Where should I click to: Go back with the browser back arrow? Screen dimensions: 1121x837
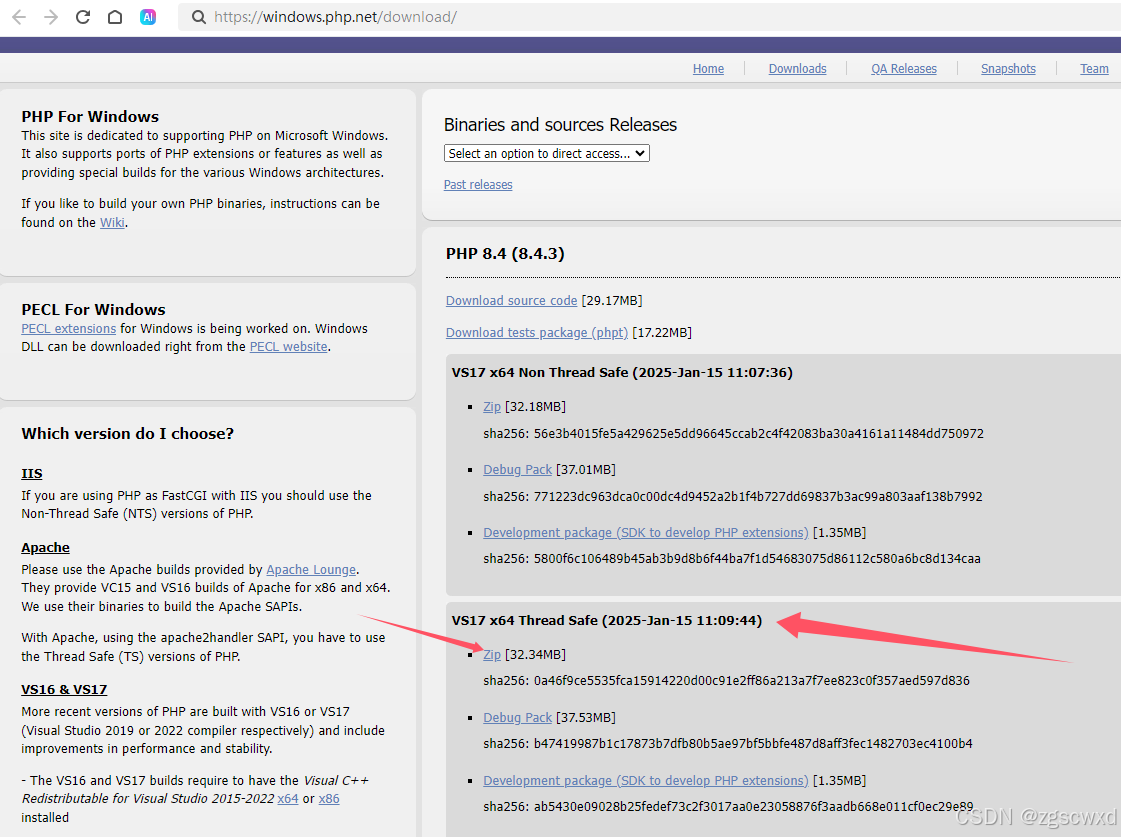(x=19, y=17)
